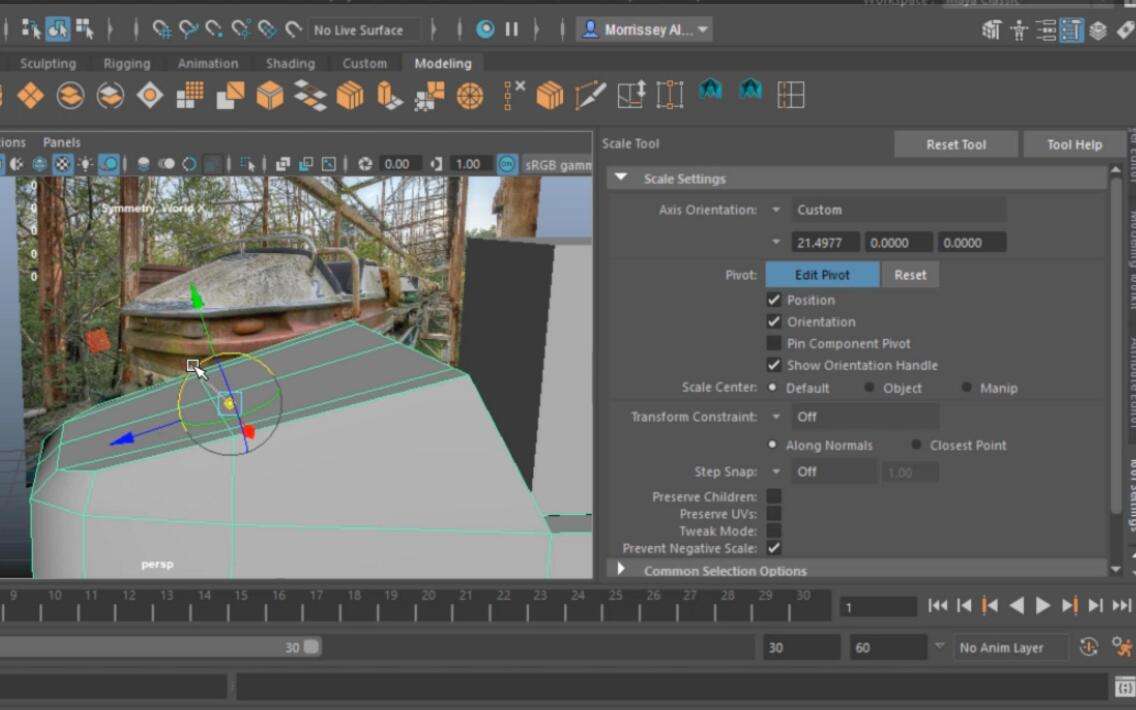
Task: Start the blue IPR render button
Action: (x=485, y=30)
